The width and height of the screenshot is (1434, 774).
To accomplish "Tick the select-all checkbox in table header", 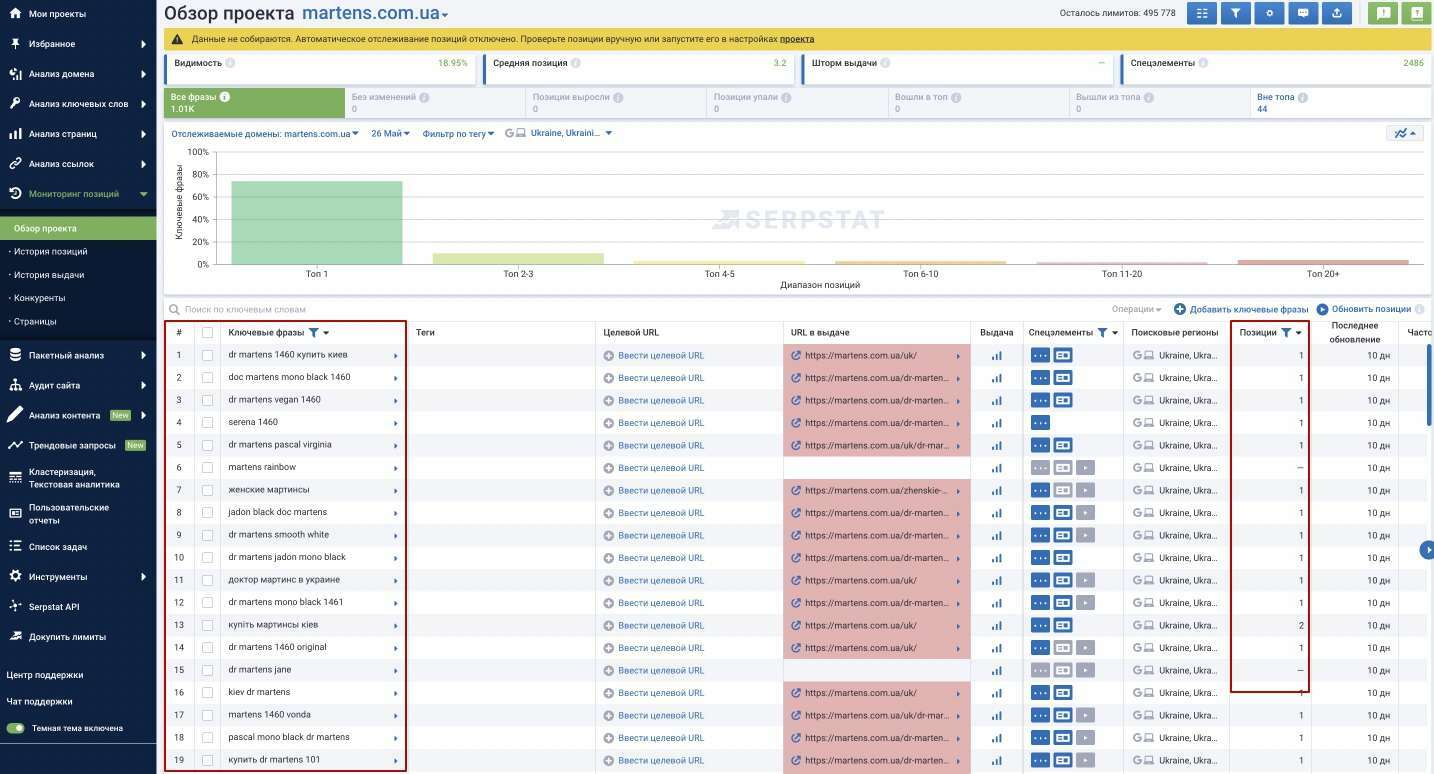I will coord(208,333).
